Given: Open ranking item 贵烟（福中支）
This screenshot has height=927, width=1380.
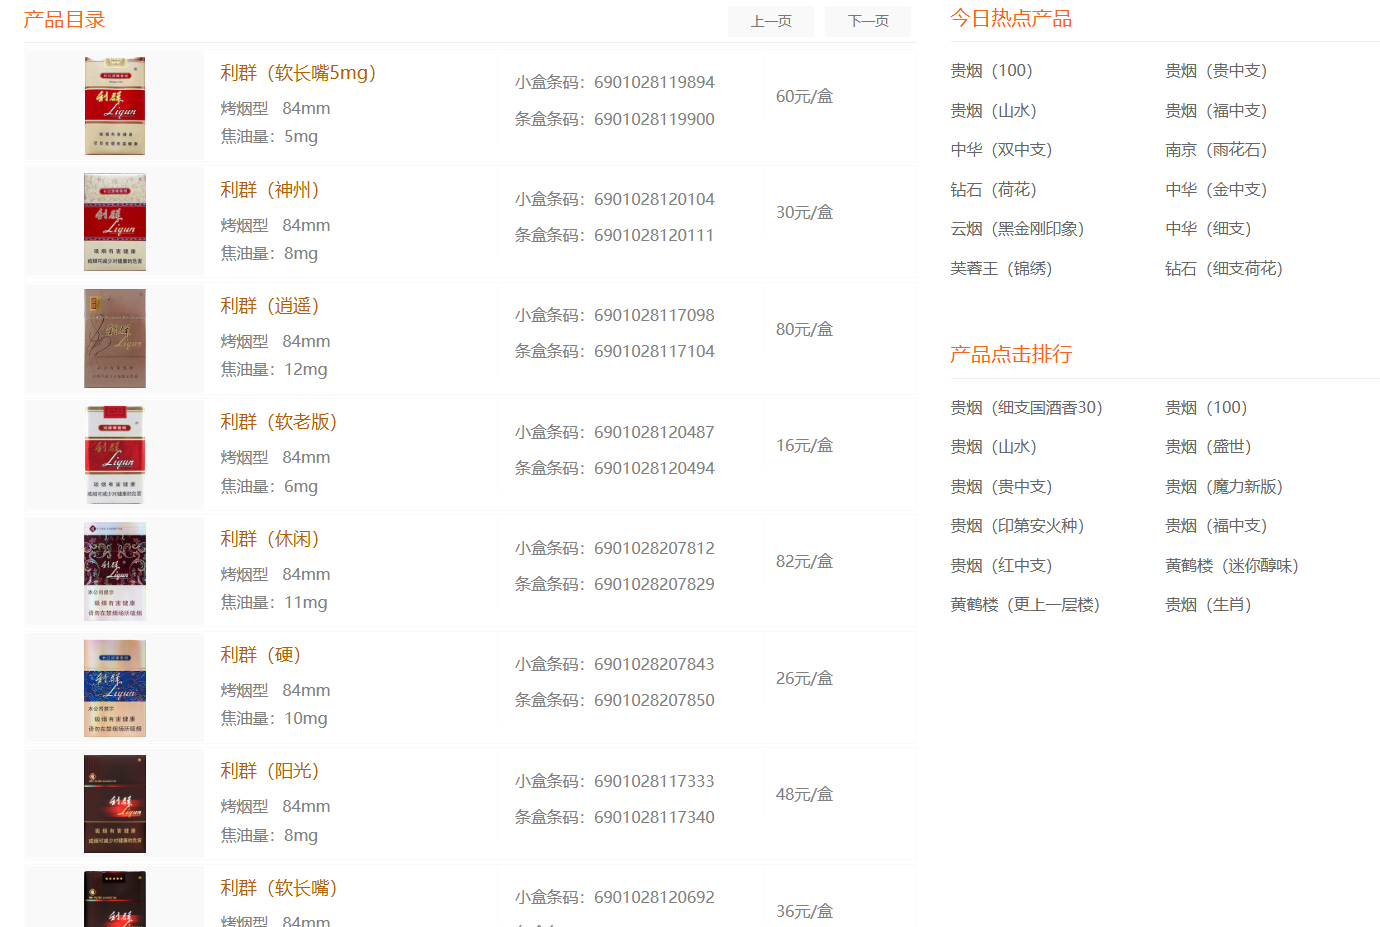Looking at the screenshot, I should (x=1216, y=526).
